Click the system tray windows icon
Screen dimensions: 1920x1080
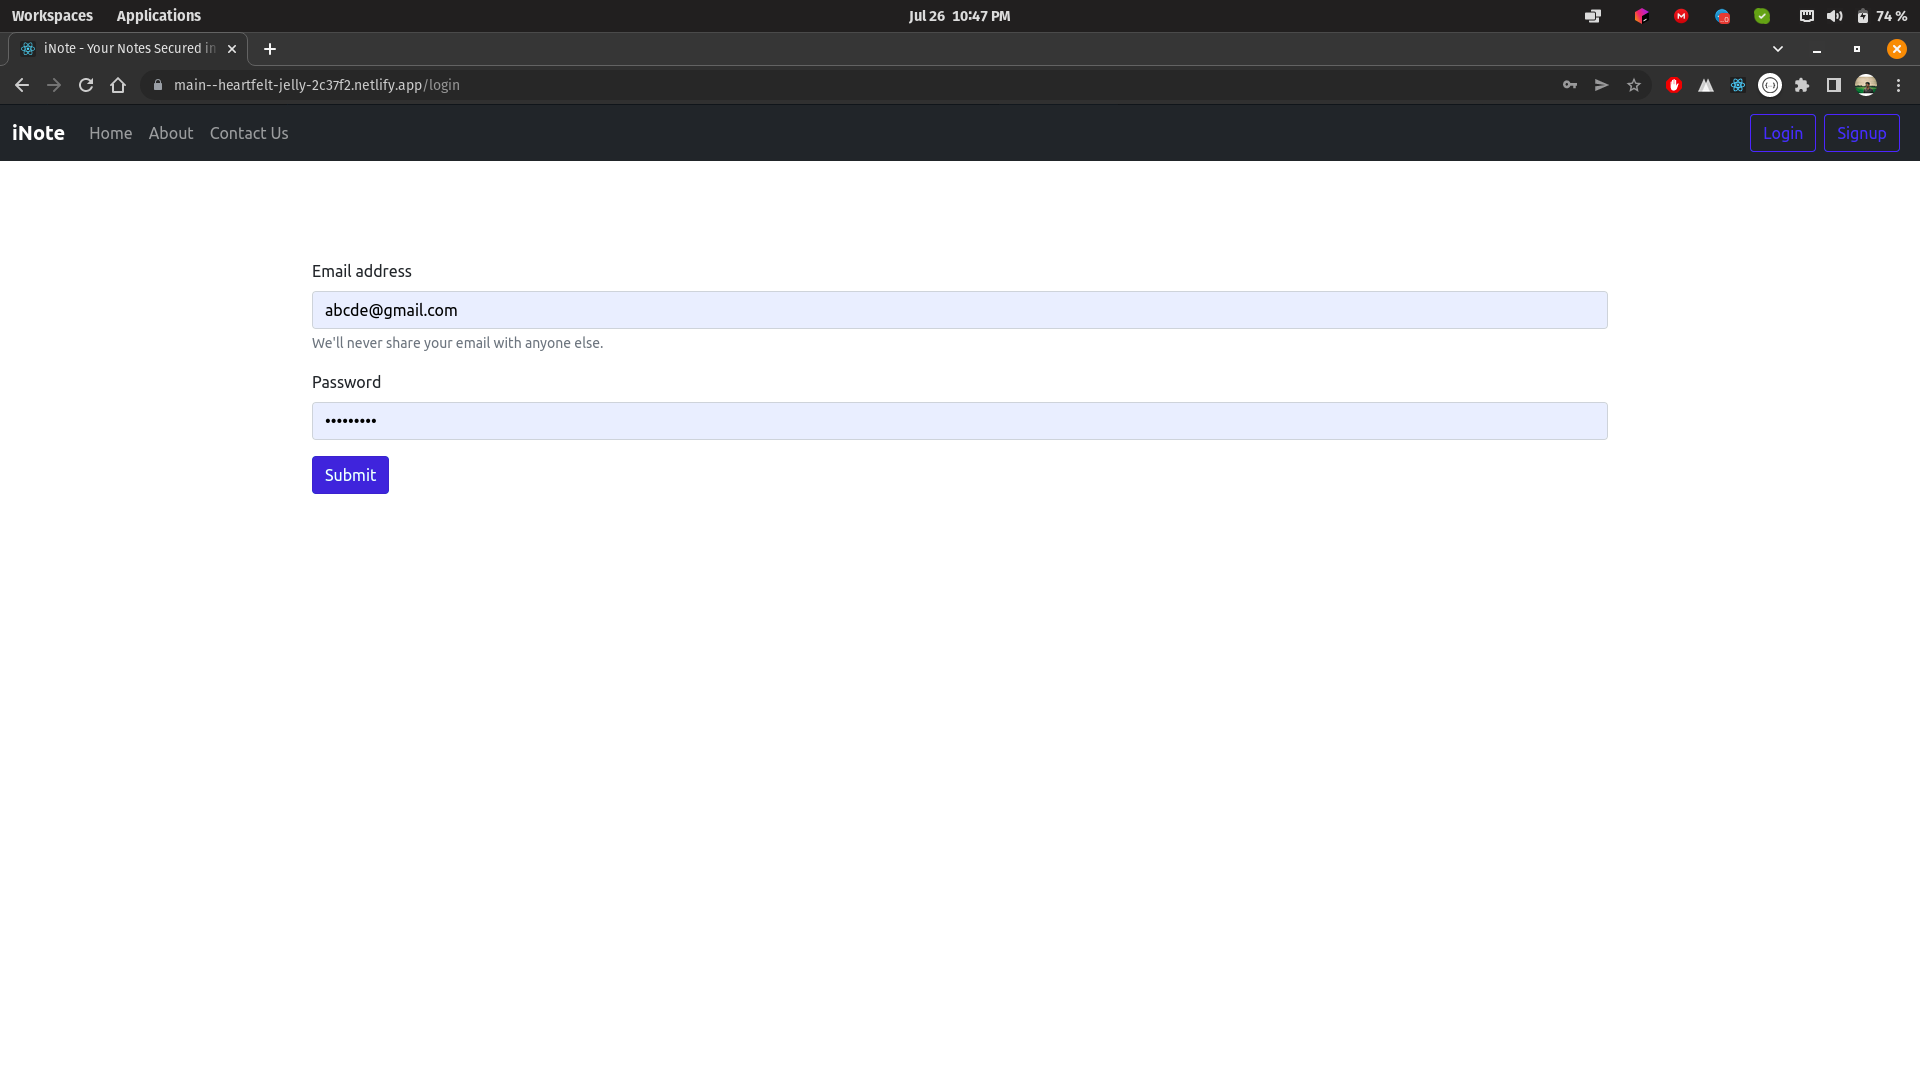[1593, 16]
